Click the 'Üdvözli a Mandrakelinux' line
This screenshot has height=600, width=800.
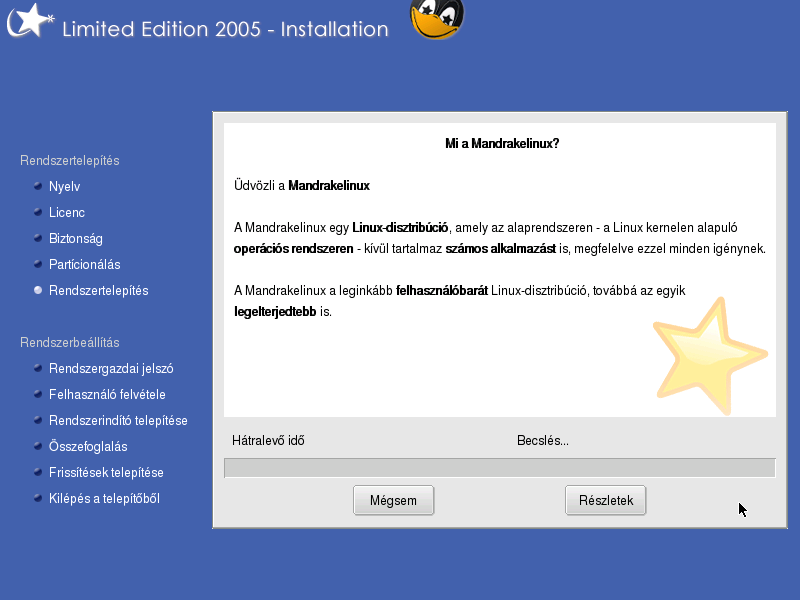click(x=302, y=186)
